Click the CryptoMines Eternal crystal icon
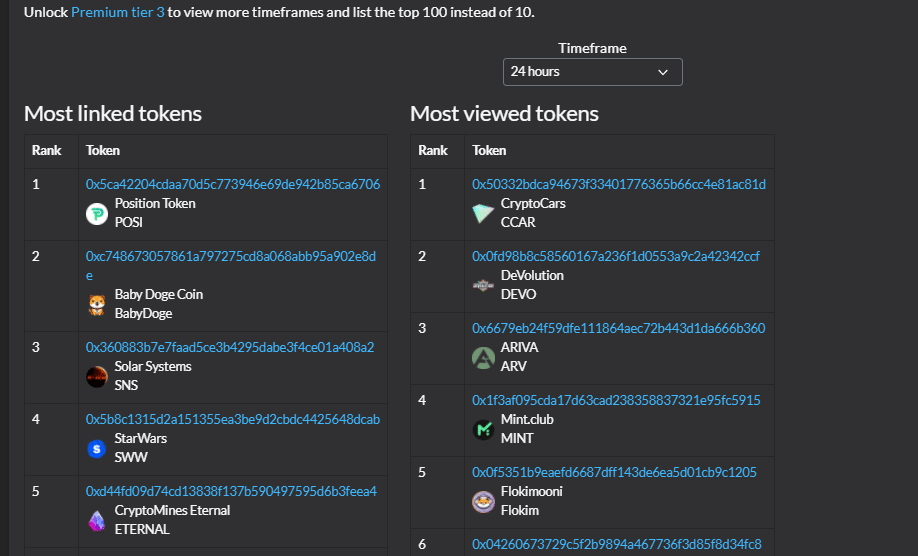The image size is (918, 556). pos(97,520)
